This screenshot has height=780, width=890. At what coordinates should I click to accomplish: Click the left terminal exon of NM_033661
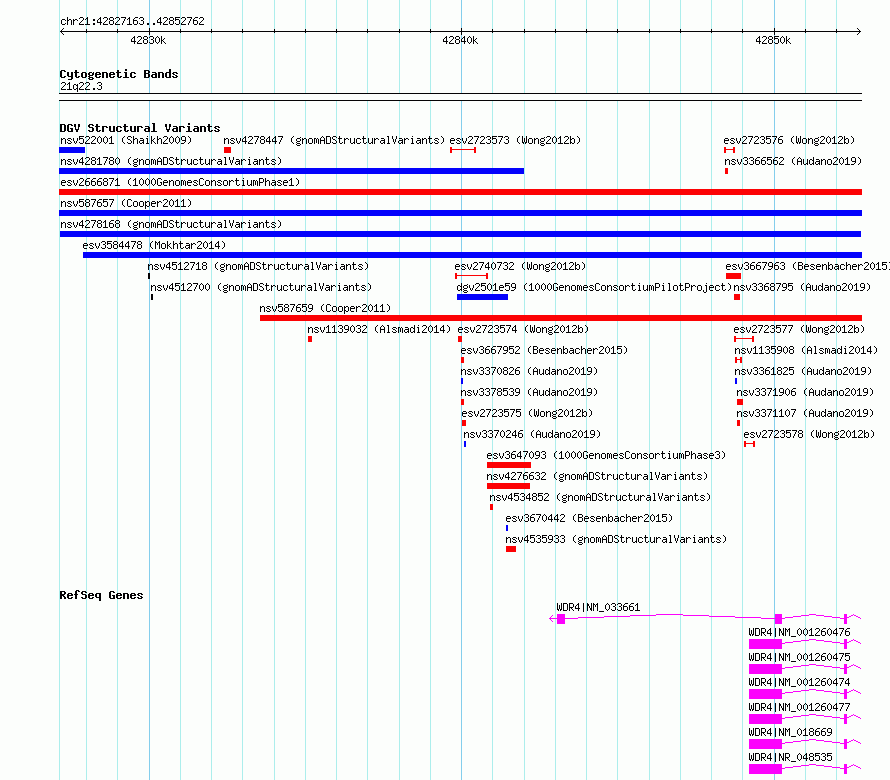pos(561,619)
